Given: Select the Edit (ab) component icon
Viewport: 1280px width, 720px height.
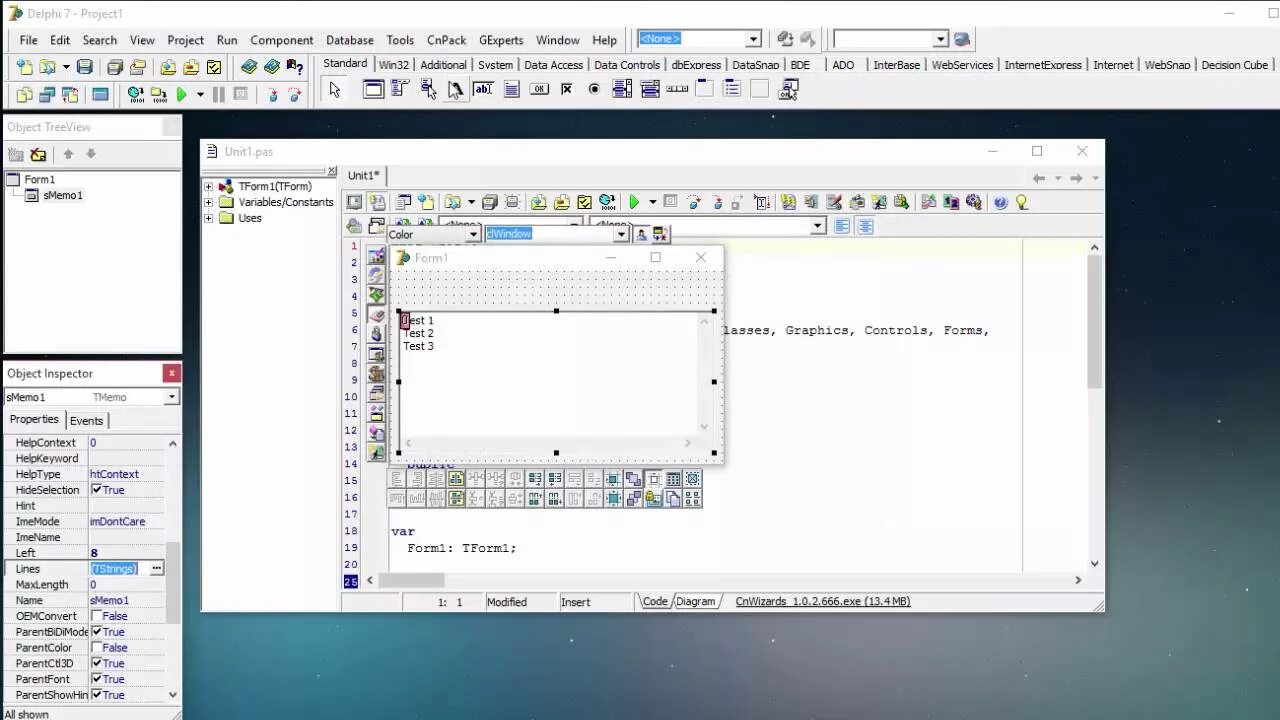Looking at the screenshot, I should click(483, 89).
